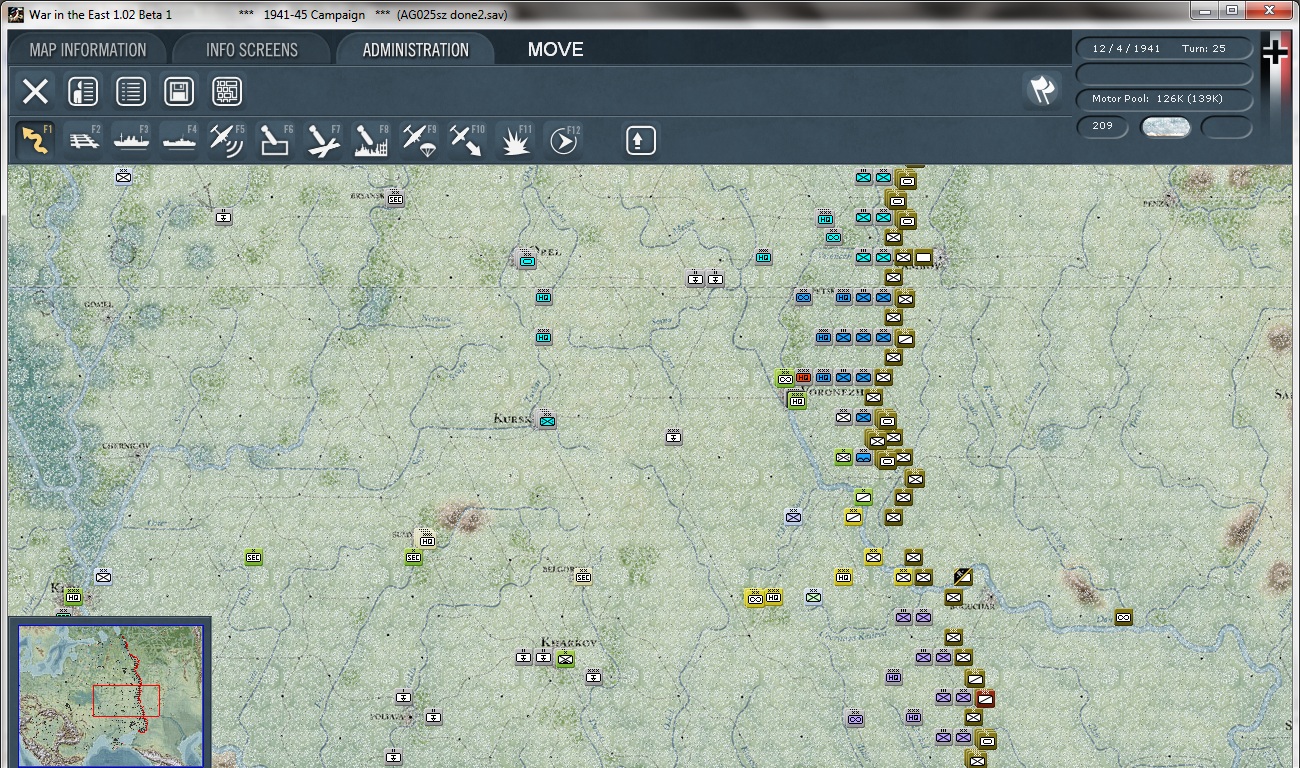
Task: Choose the Air Transport parachute icon (F9)
Action: [419, 140]
